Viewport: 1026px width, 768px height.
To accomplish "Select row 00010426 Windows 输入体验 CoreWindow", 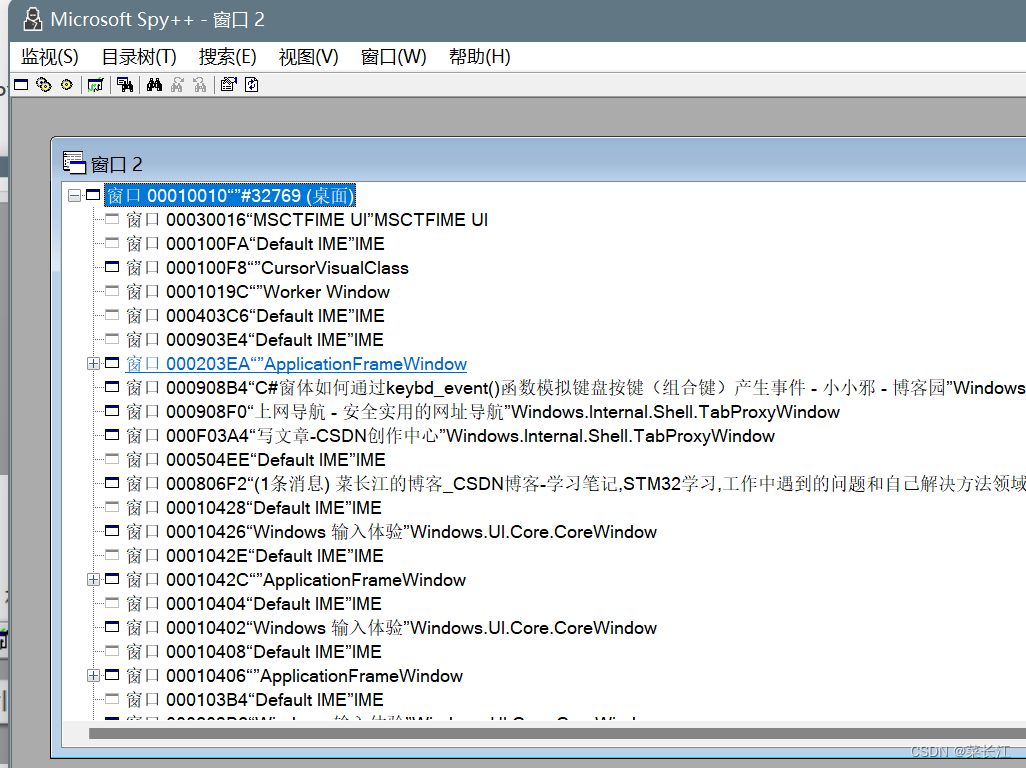I will pyautogui.click(x=391, y=532).
